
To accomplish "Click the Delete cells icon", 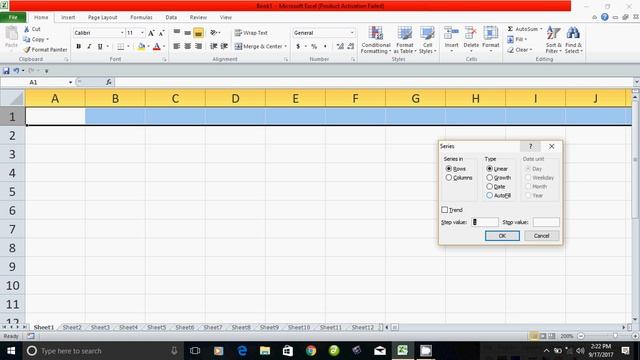I will [x=471, y=33].
